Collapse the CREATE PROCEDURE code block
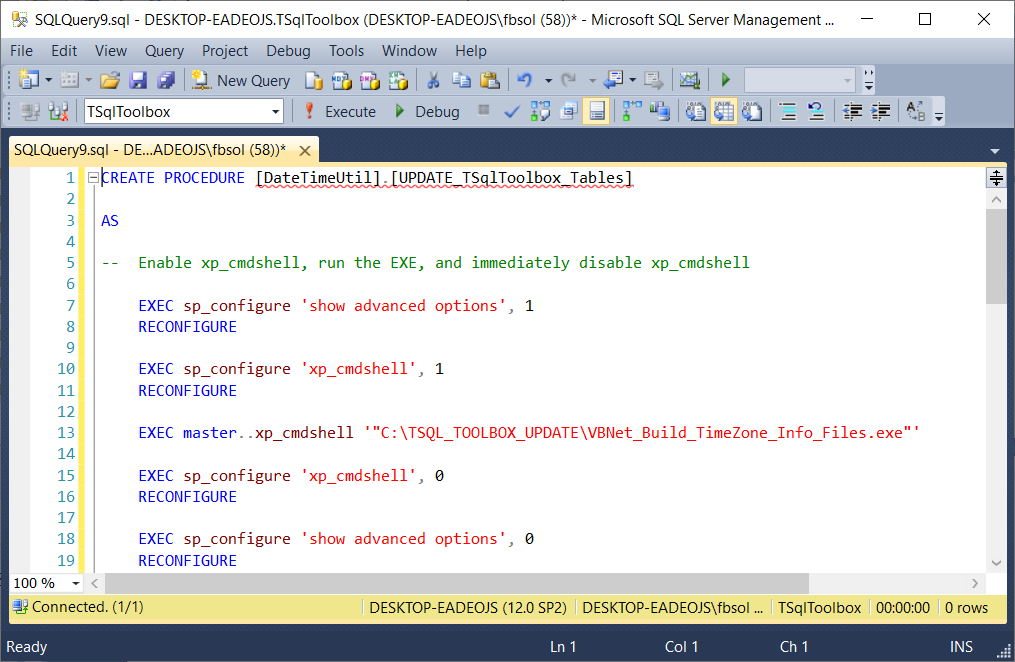This screenshot has height=662, width=1015. [93, 178]
